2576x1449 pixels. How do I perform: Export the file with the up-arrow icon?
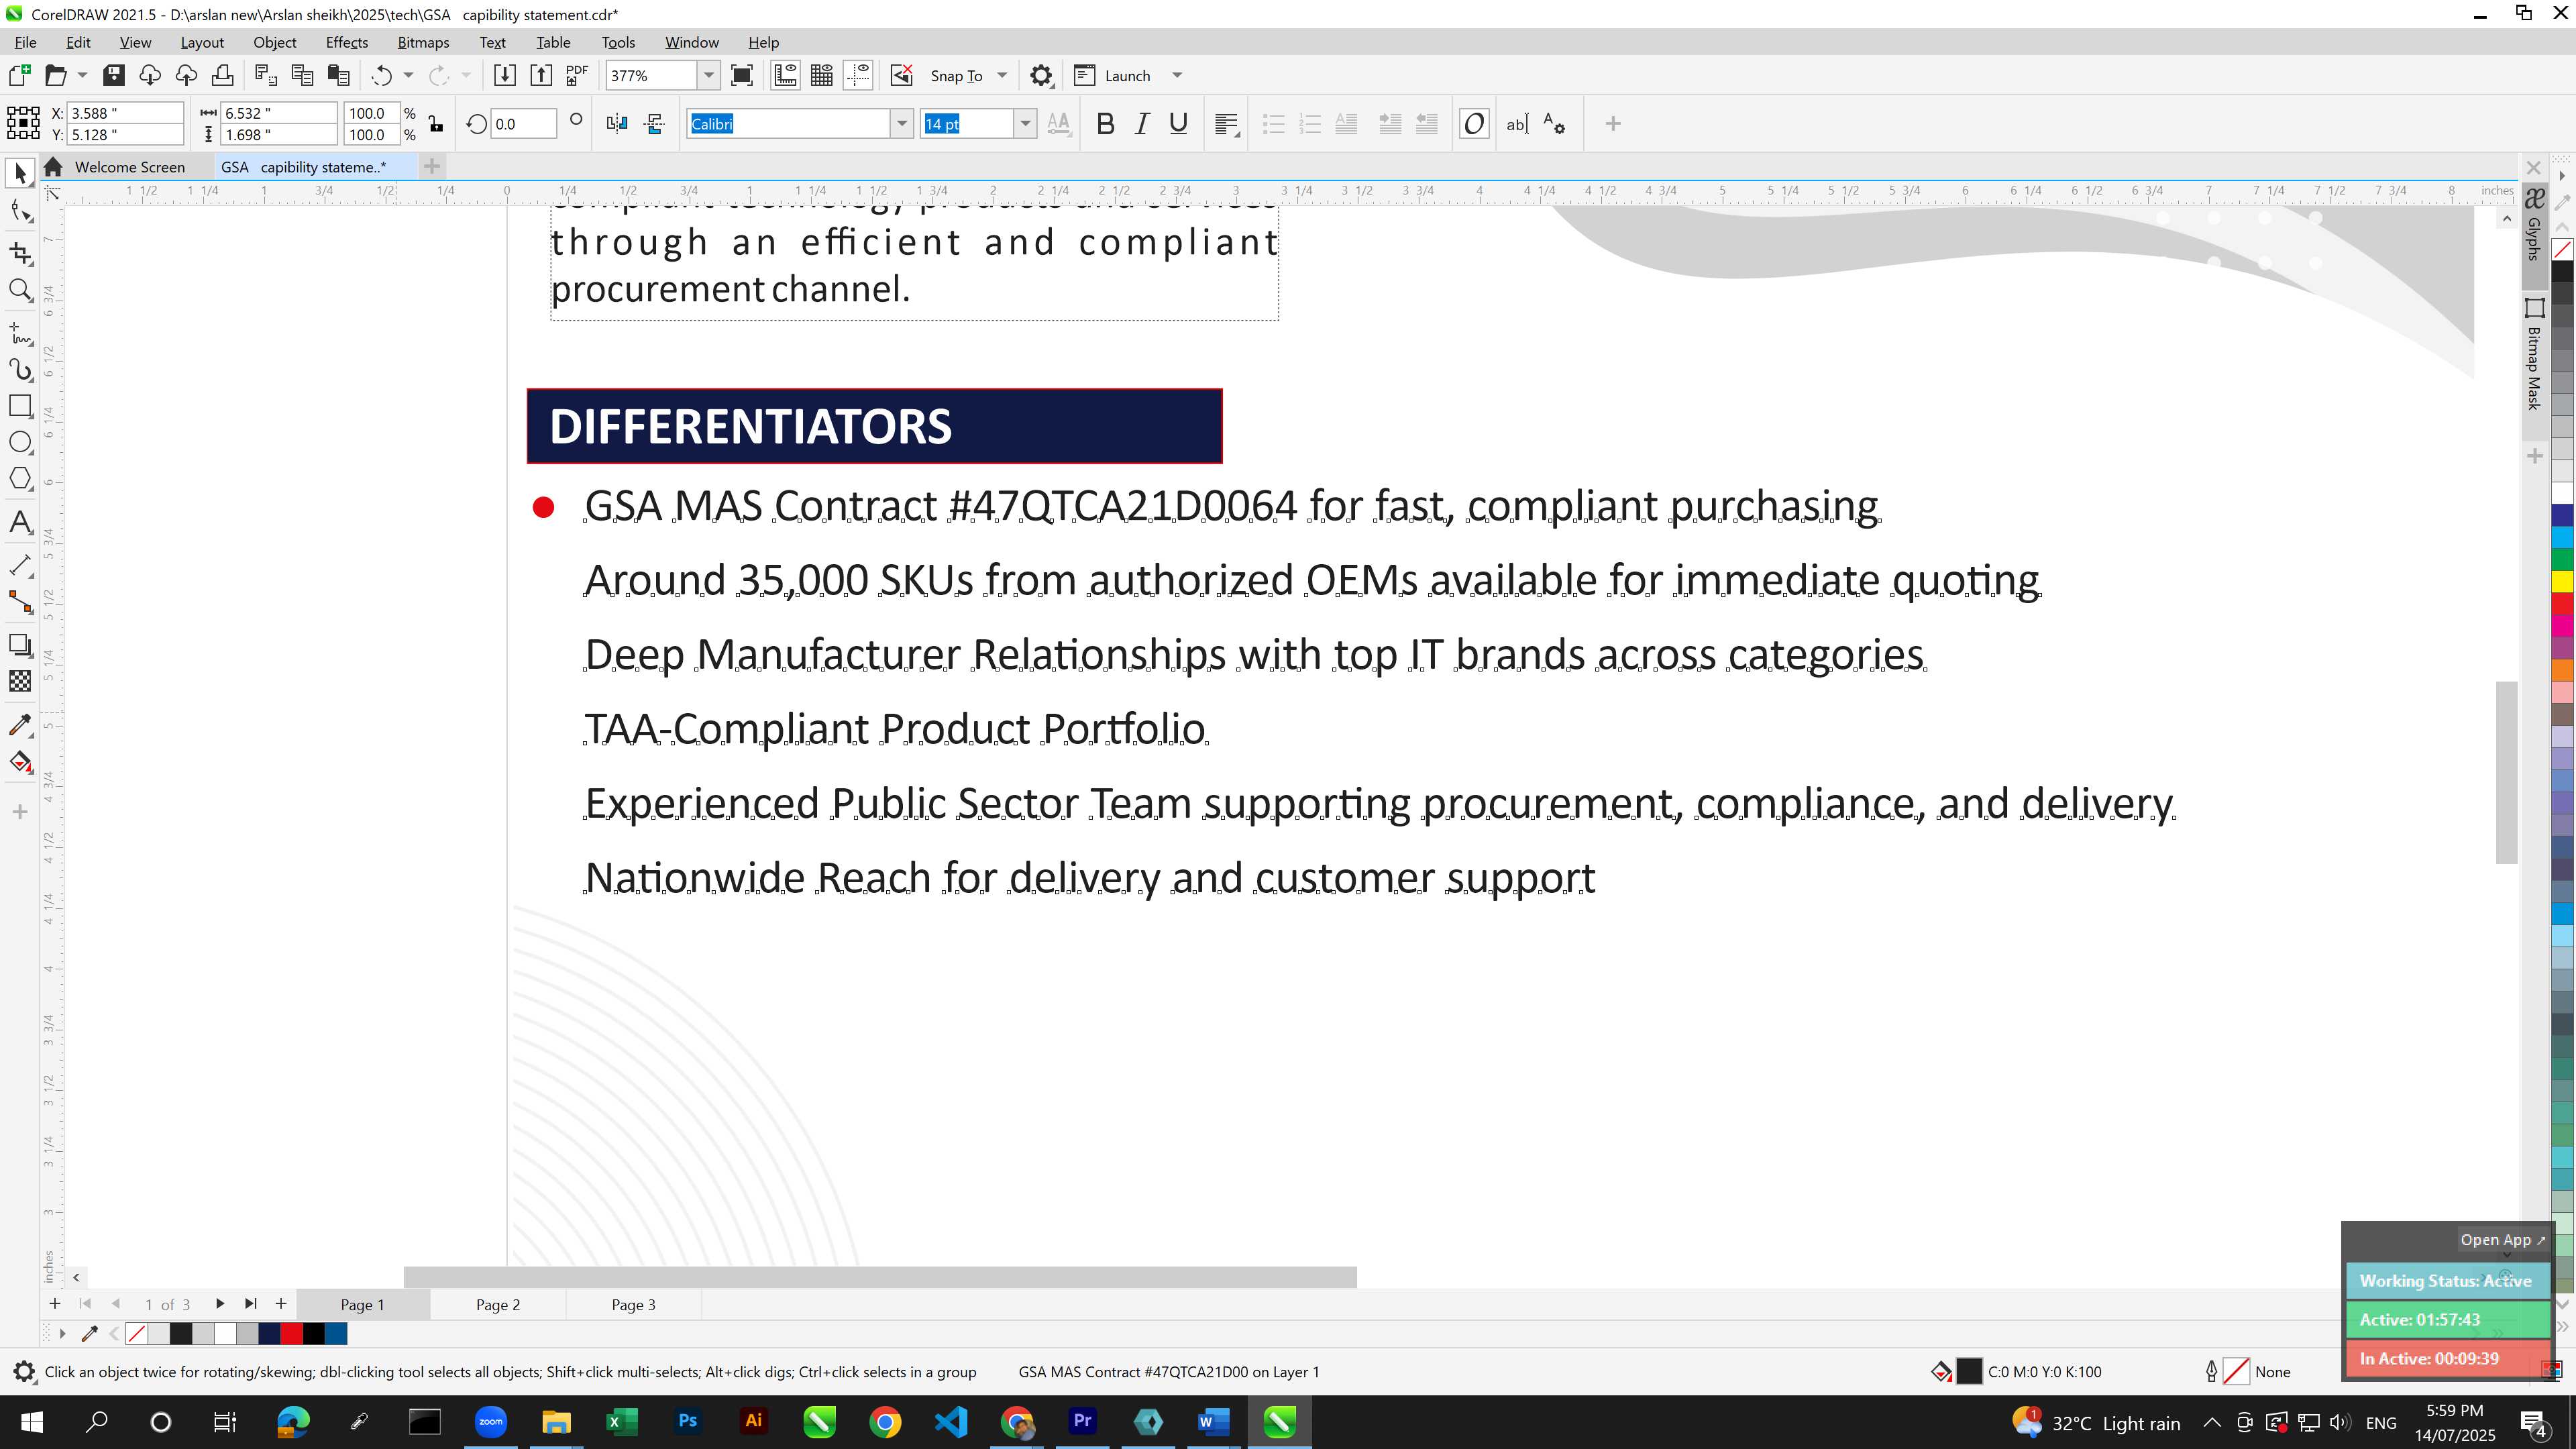pyautogui.click(x=541, y=75)
